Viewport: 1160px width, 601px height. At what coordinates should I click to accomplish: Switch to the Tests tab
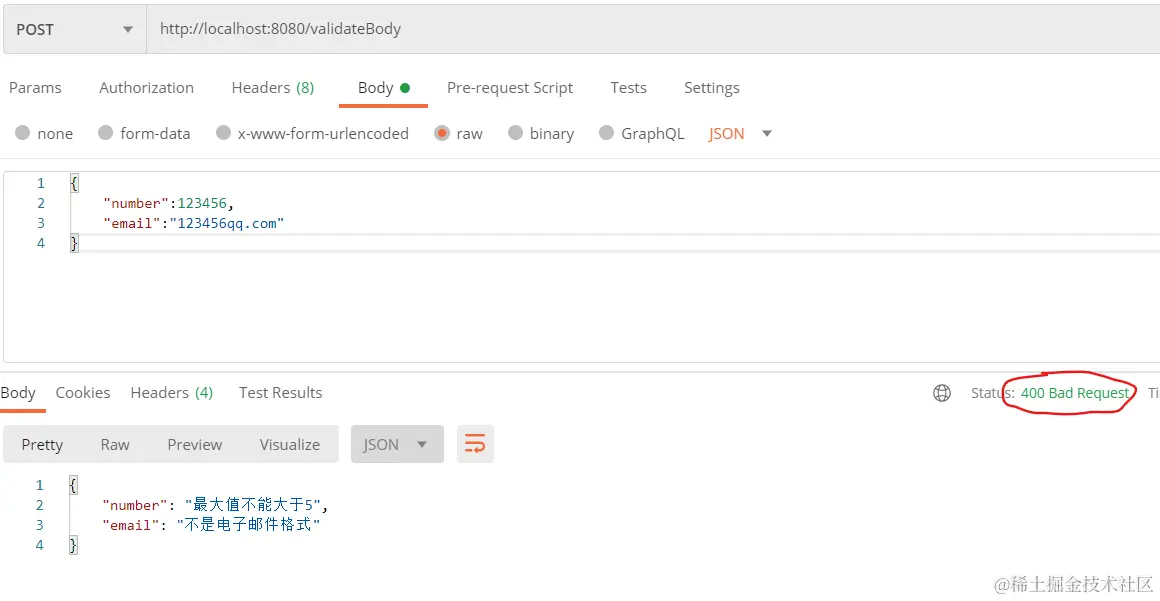[x=628, y=87]
